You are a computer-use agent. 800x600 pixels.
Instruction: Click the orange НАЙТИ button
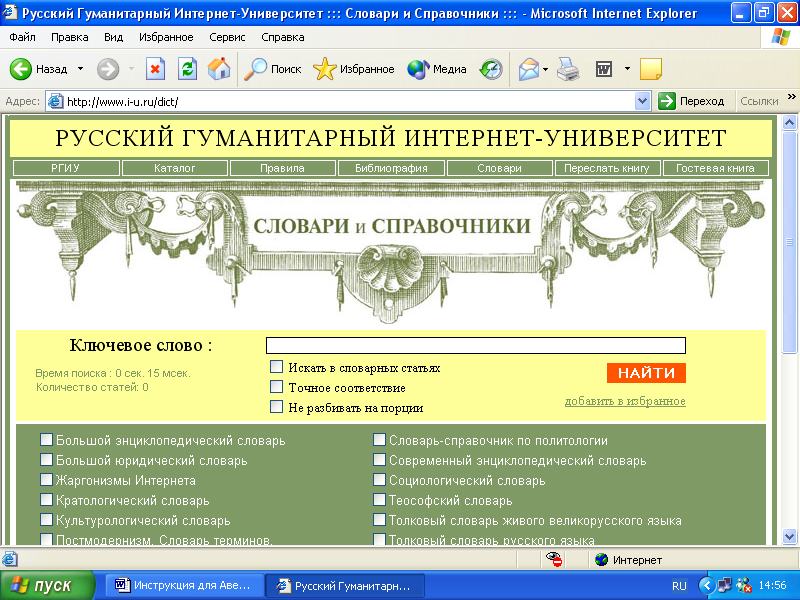point(646,373)
